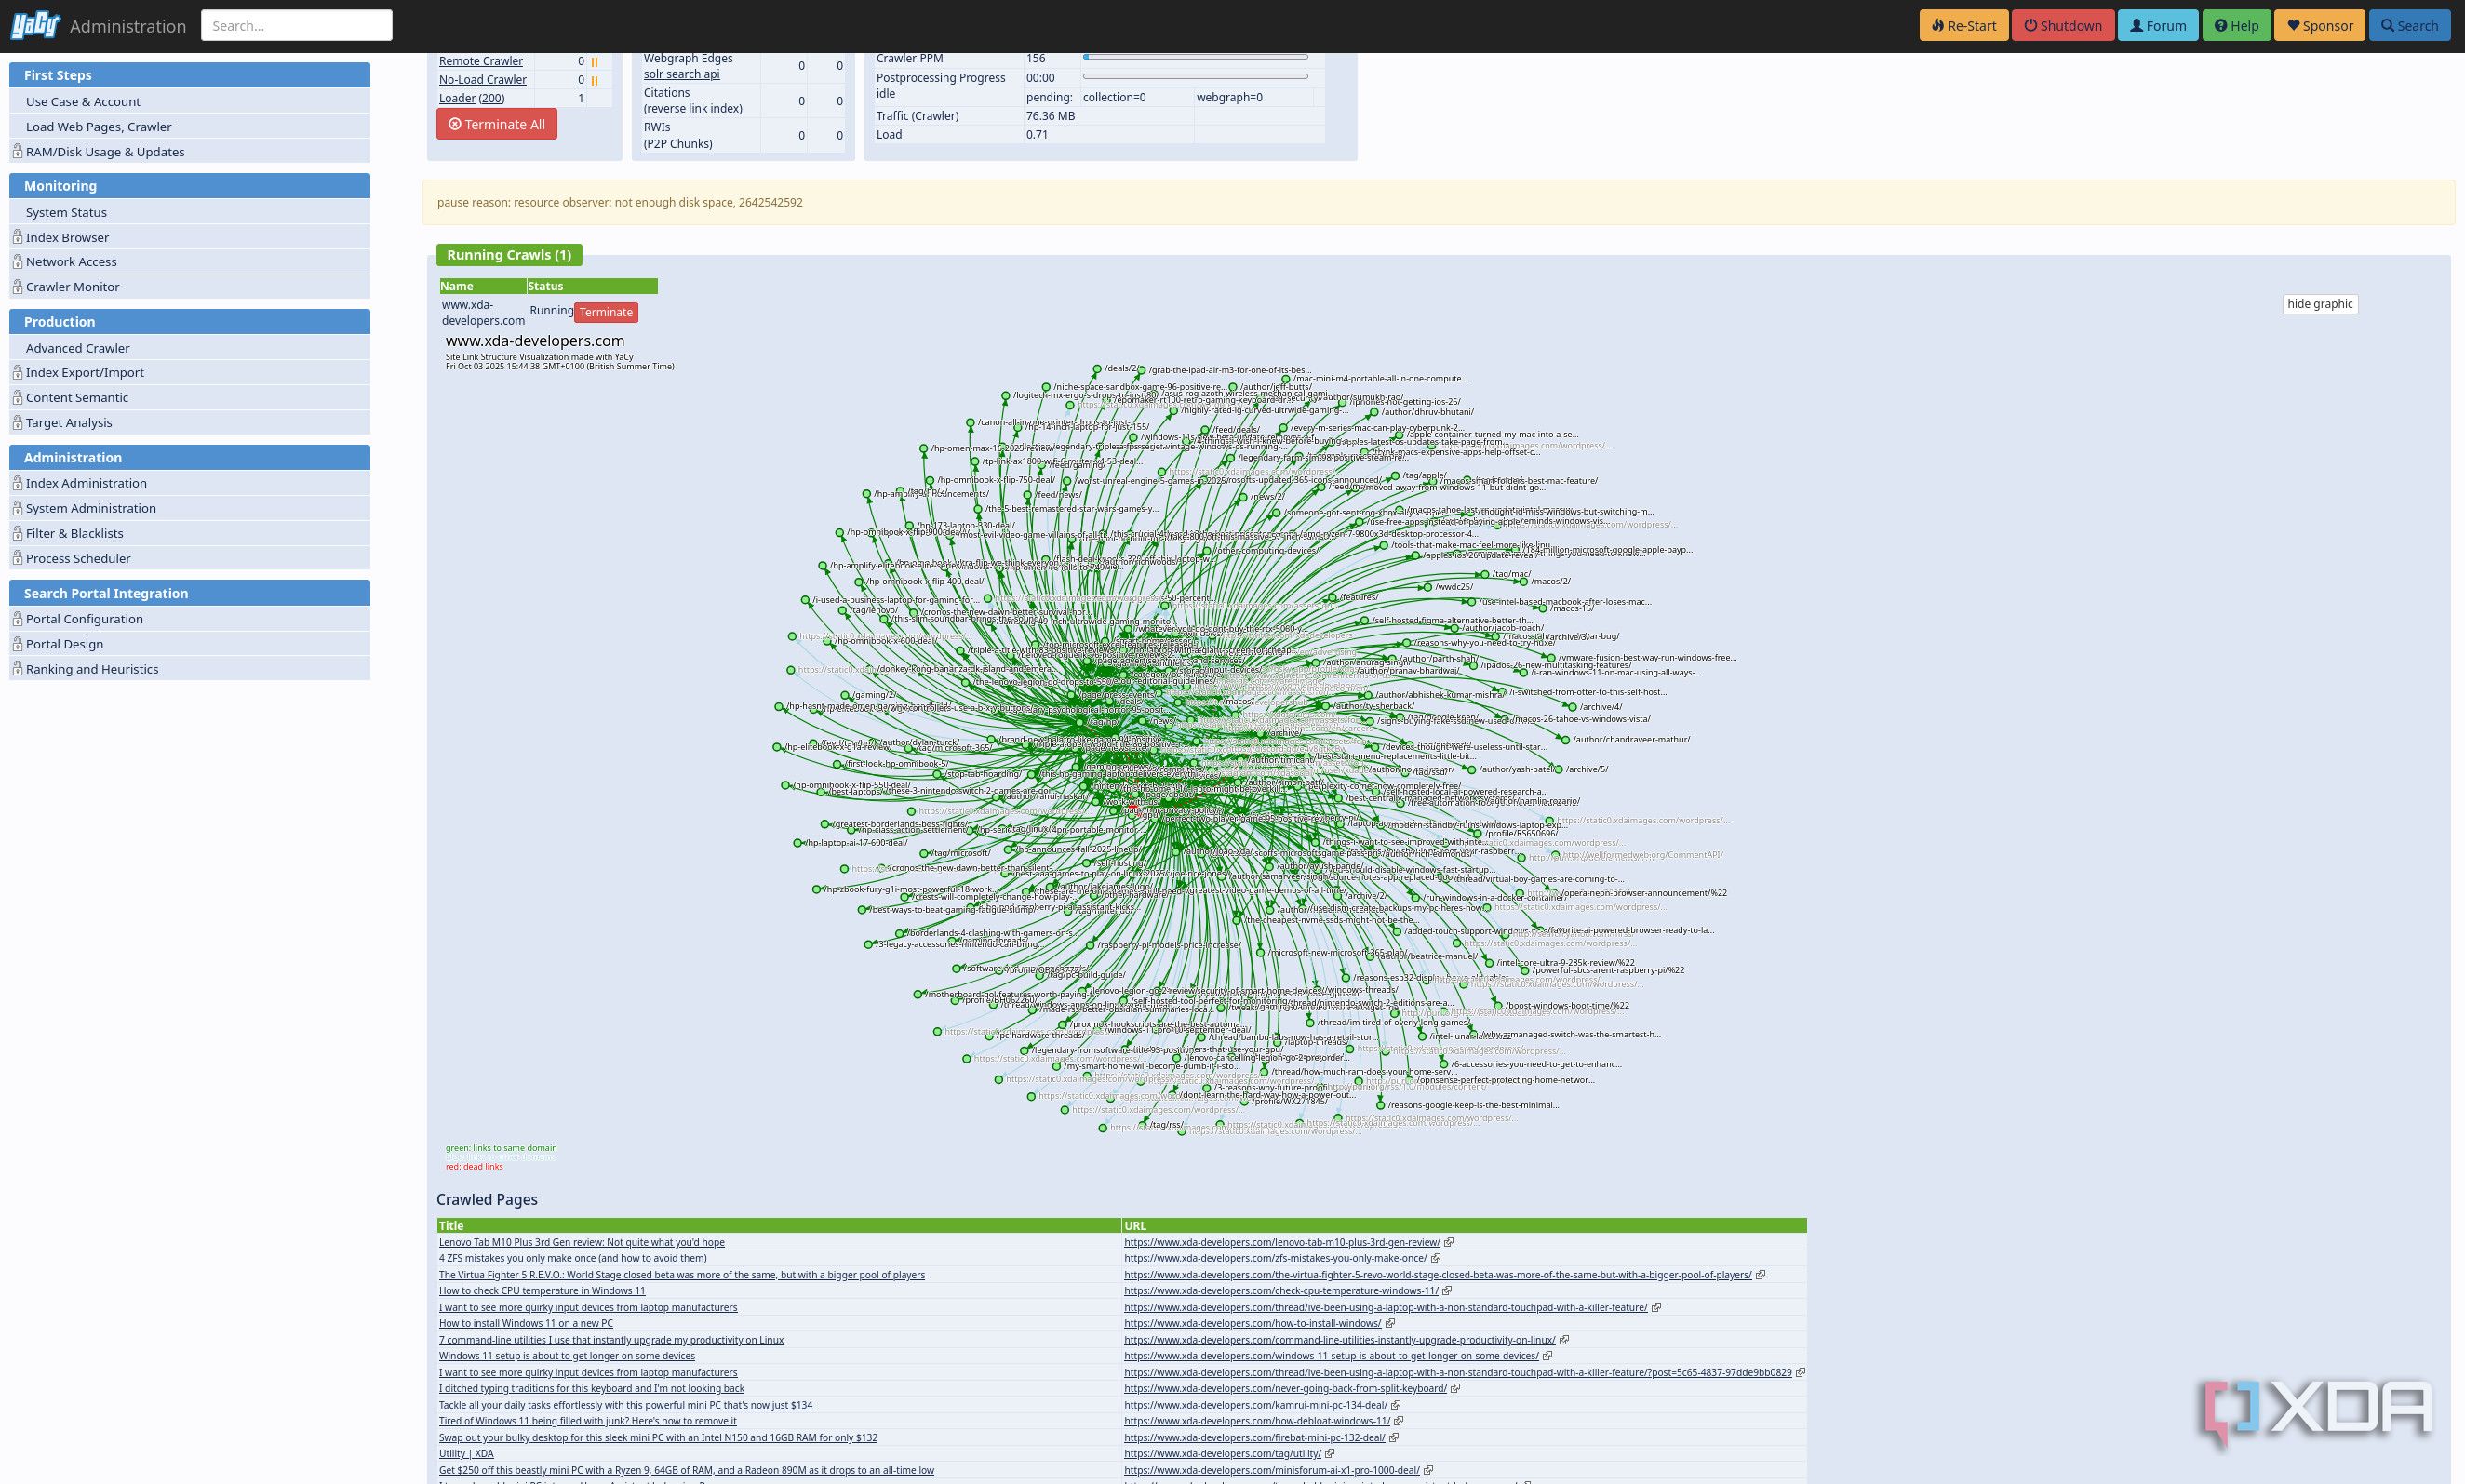Click the Postprocessing Progress bar
This screenshot has height=1484, width=2465.
tap(1195, 77)
